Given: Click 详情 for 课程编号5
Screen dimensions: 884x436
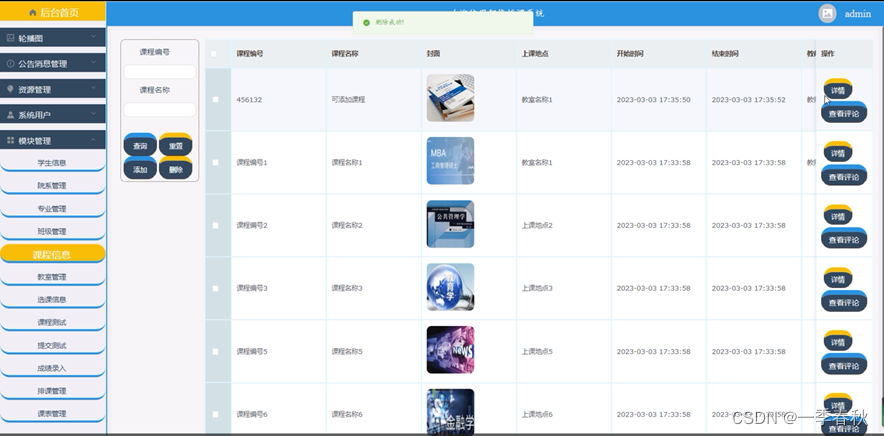Looking at the screenshot, I should point(838,341).
